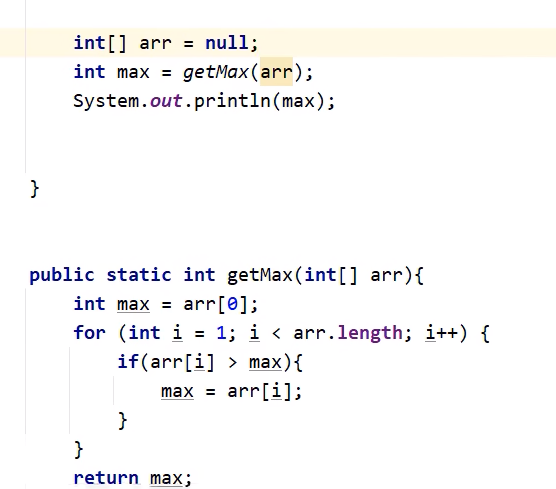Click the 'null' keyword in arr declaration
Image resolution: width=556 pixels, height=489 pixels.
(227, 43)
